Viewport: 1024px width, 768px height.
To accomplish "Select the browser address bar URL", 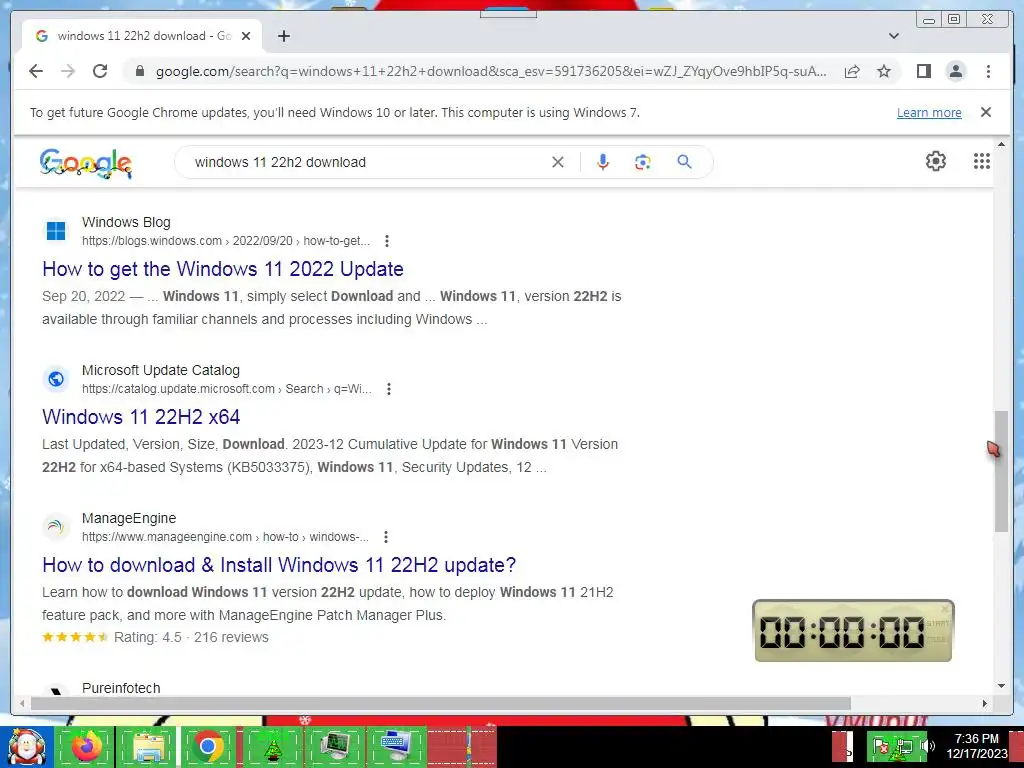I will tap(491, 71).
